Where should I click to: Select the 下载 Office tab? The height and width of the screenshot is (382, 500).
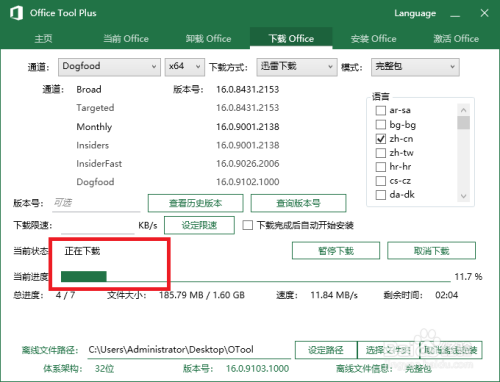(x=291, y=39)
